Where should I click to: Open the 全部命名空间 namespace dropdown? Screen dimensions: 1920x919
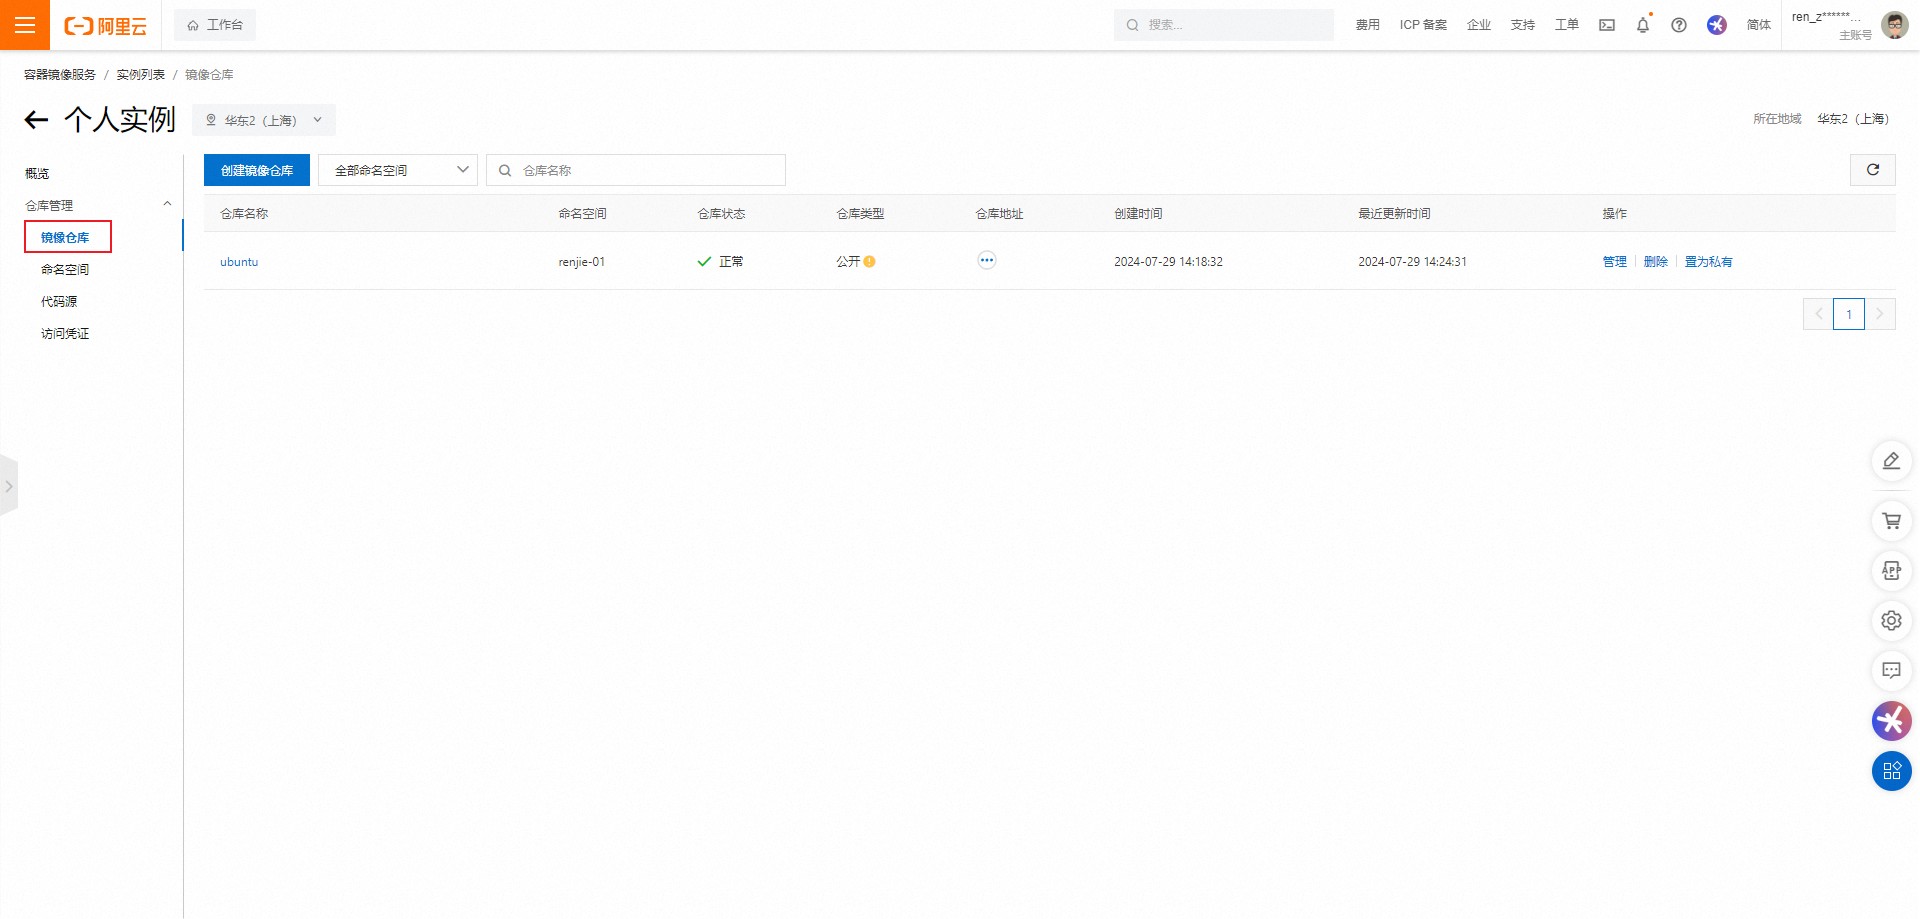tap(398, 170)
